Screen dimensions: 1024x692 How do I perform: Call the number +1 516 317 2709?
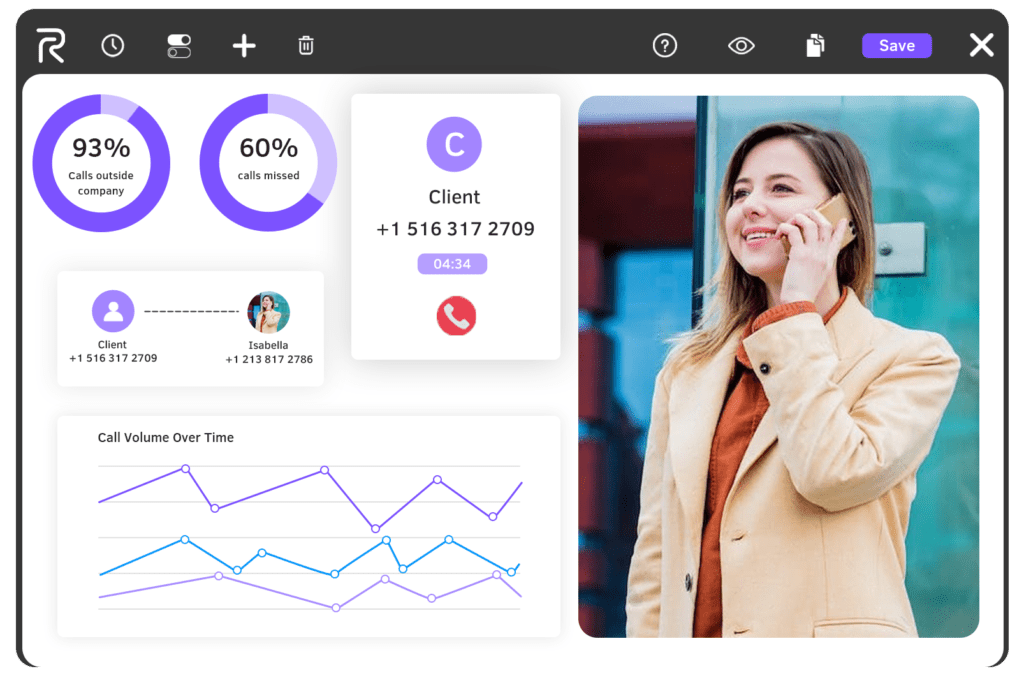click(x=455, y=228)
